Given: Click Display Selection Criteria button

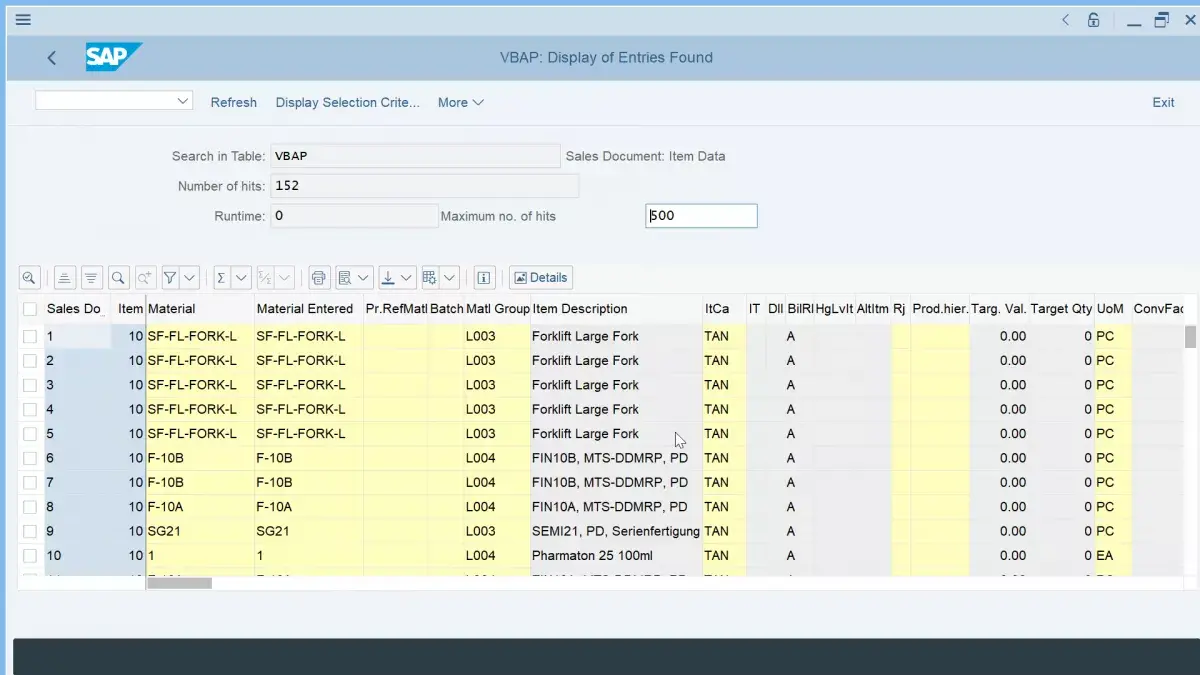Looking at the screenshot, I should coord(348,102).
